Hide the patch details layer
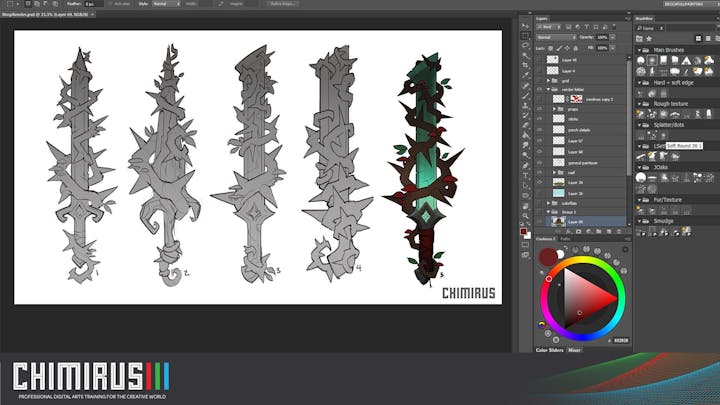 539,130
